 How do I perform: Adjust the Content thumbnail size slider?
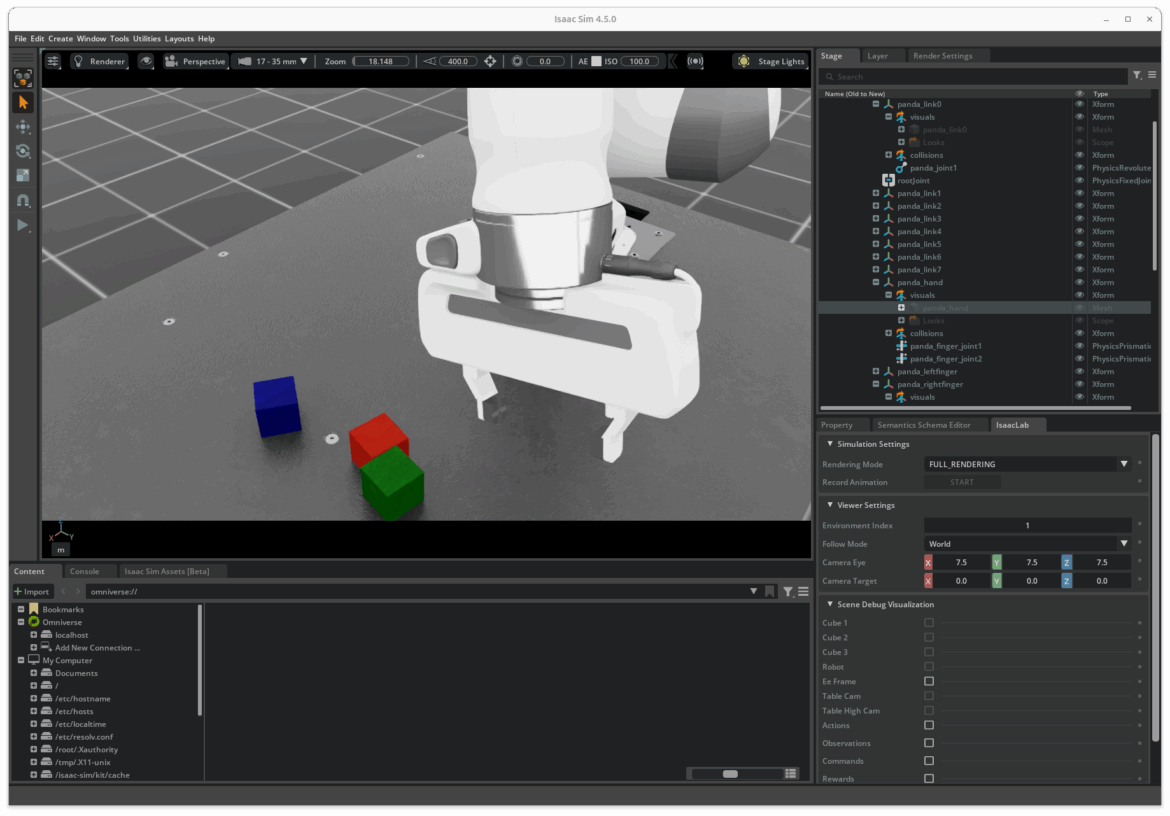click(730, 774)
